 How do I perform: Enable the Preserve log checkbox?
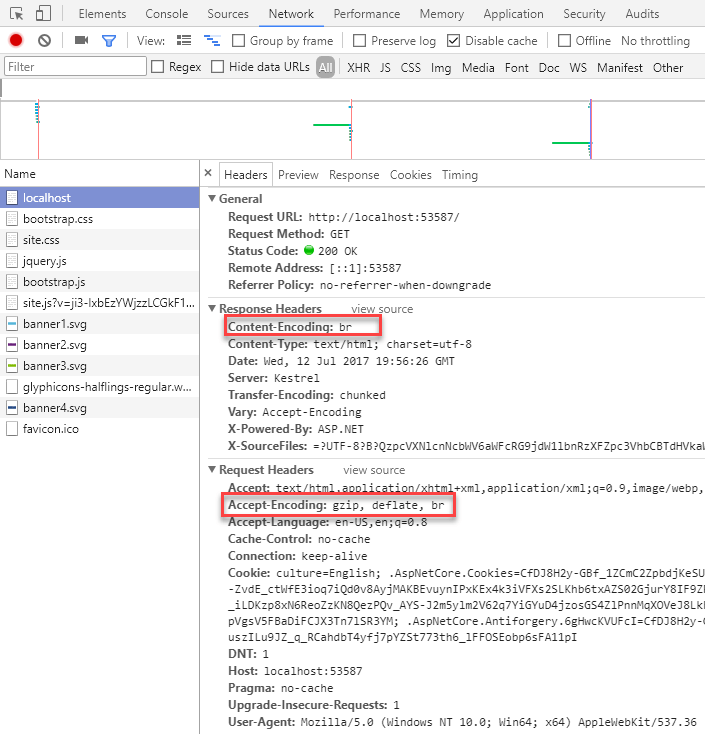click(x=357, y=41)
